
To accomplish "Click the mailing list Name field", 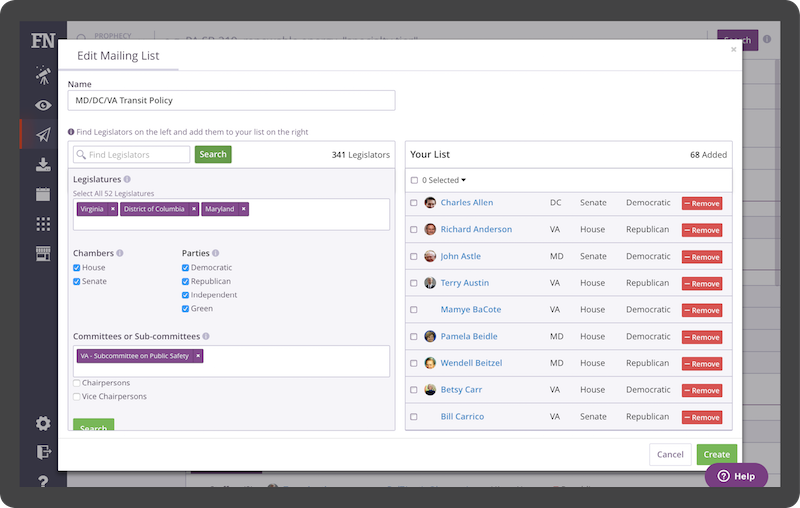I will (232, 100).
